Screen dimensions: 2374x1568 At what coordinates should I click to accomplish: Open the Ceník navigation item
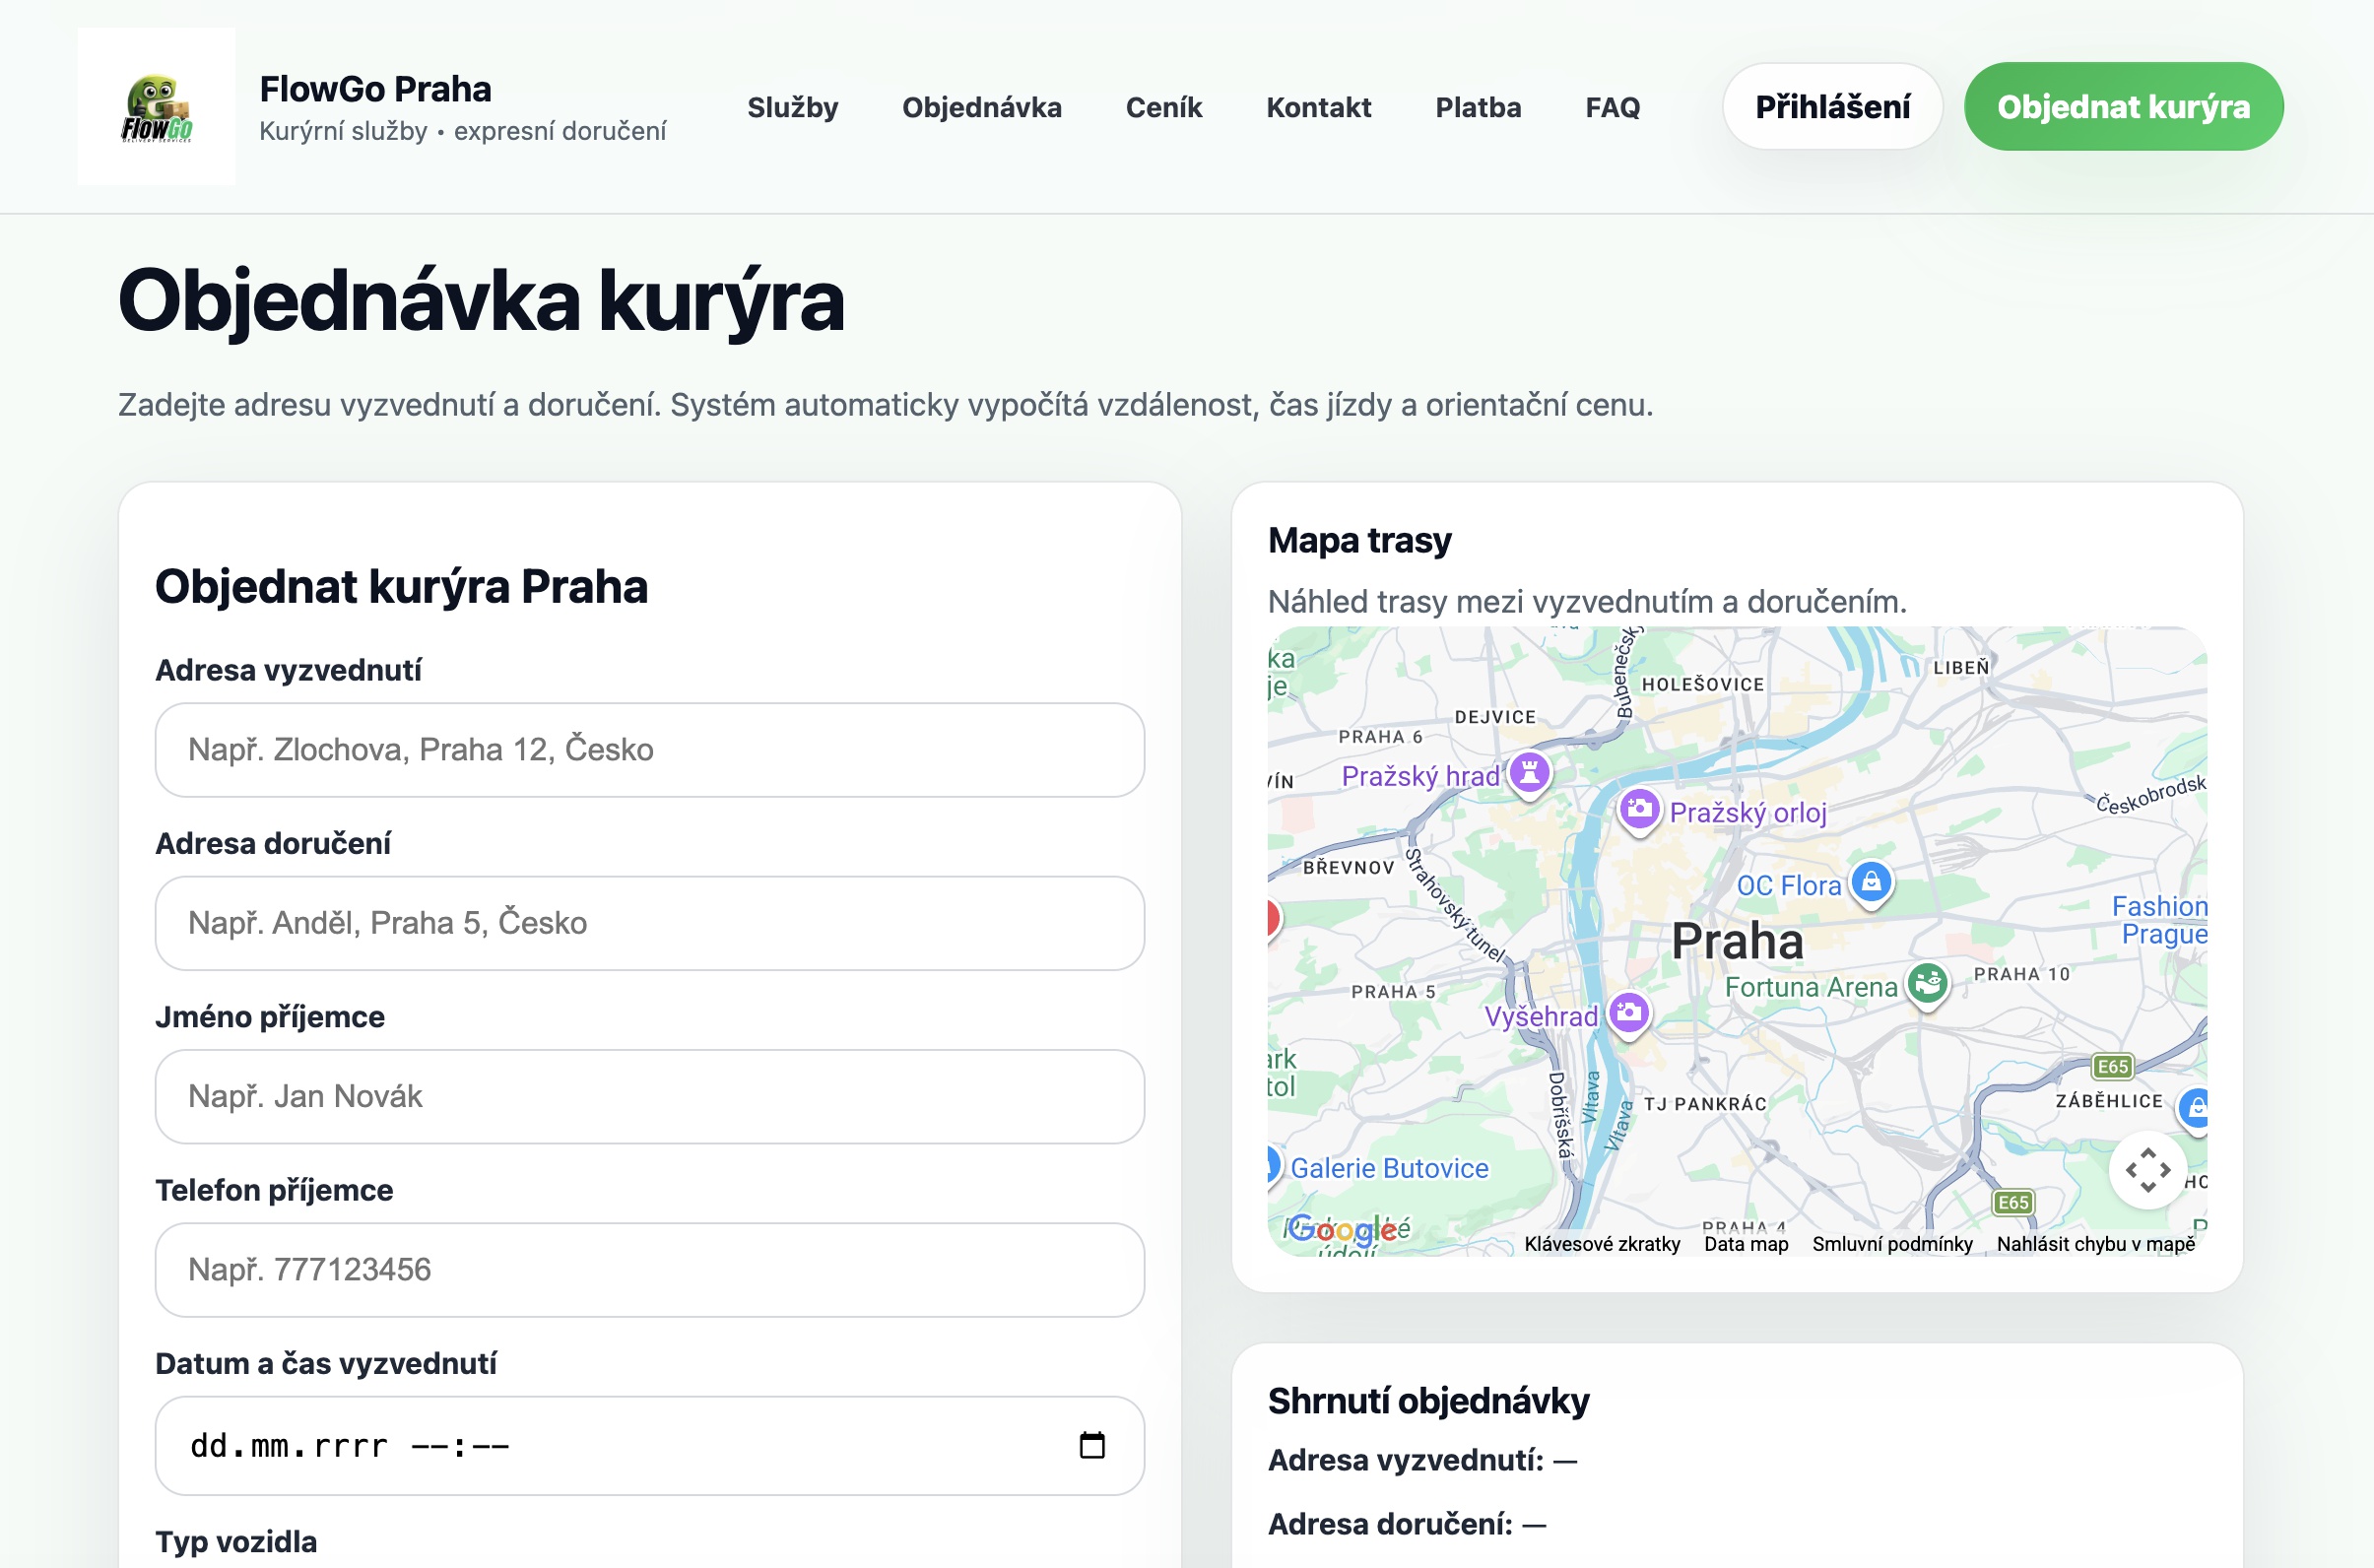(x=1164, y=107)
